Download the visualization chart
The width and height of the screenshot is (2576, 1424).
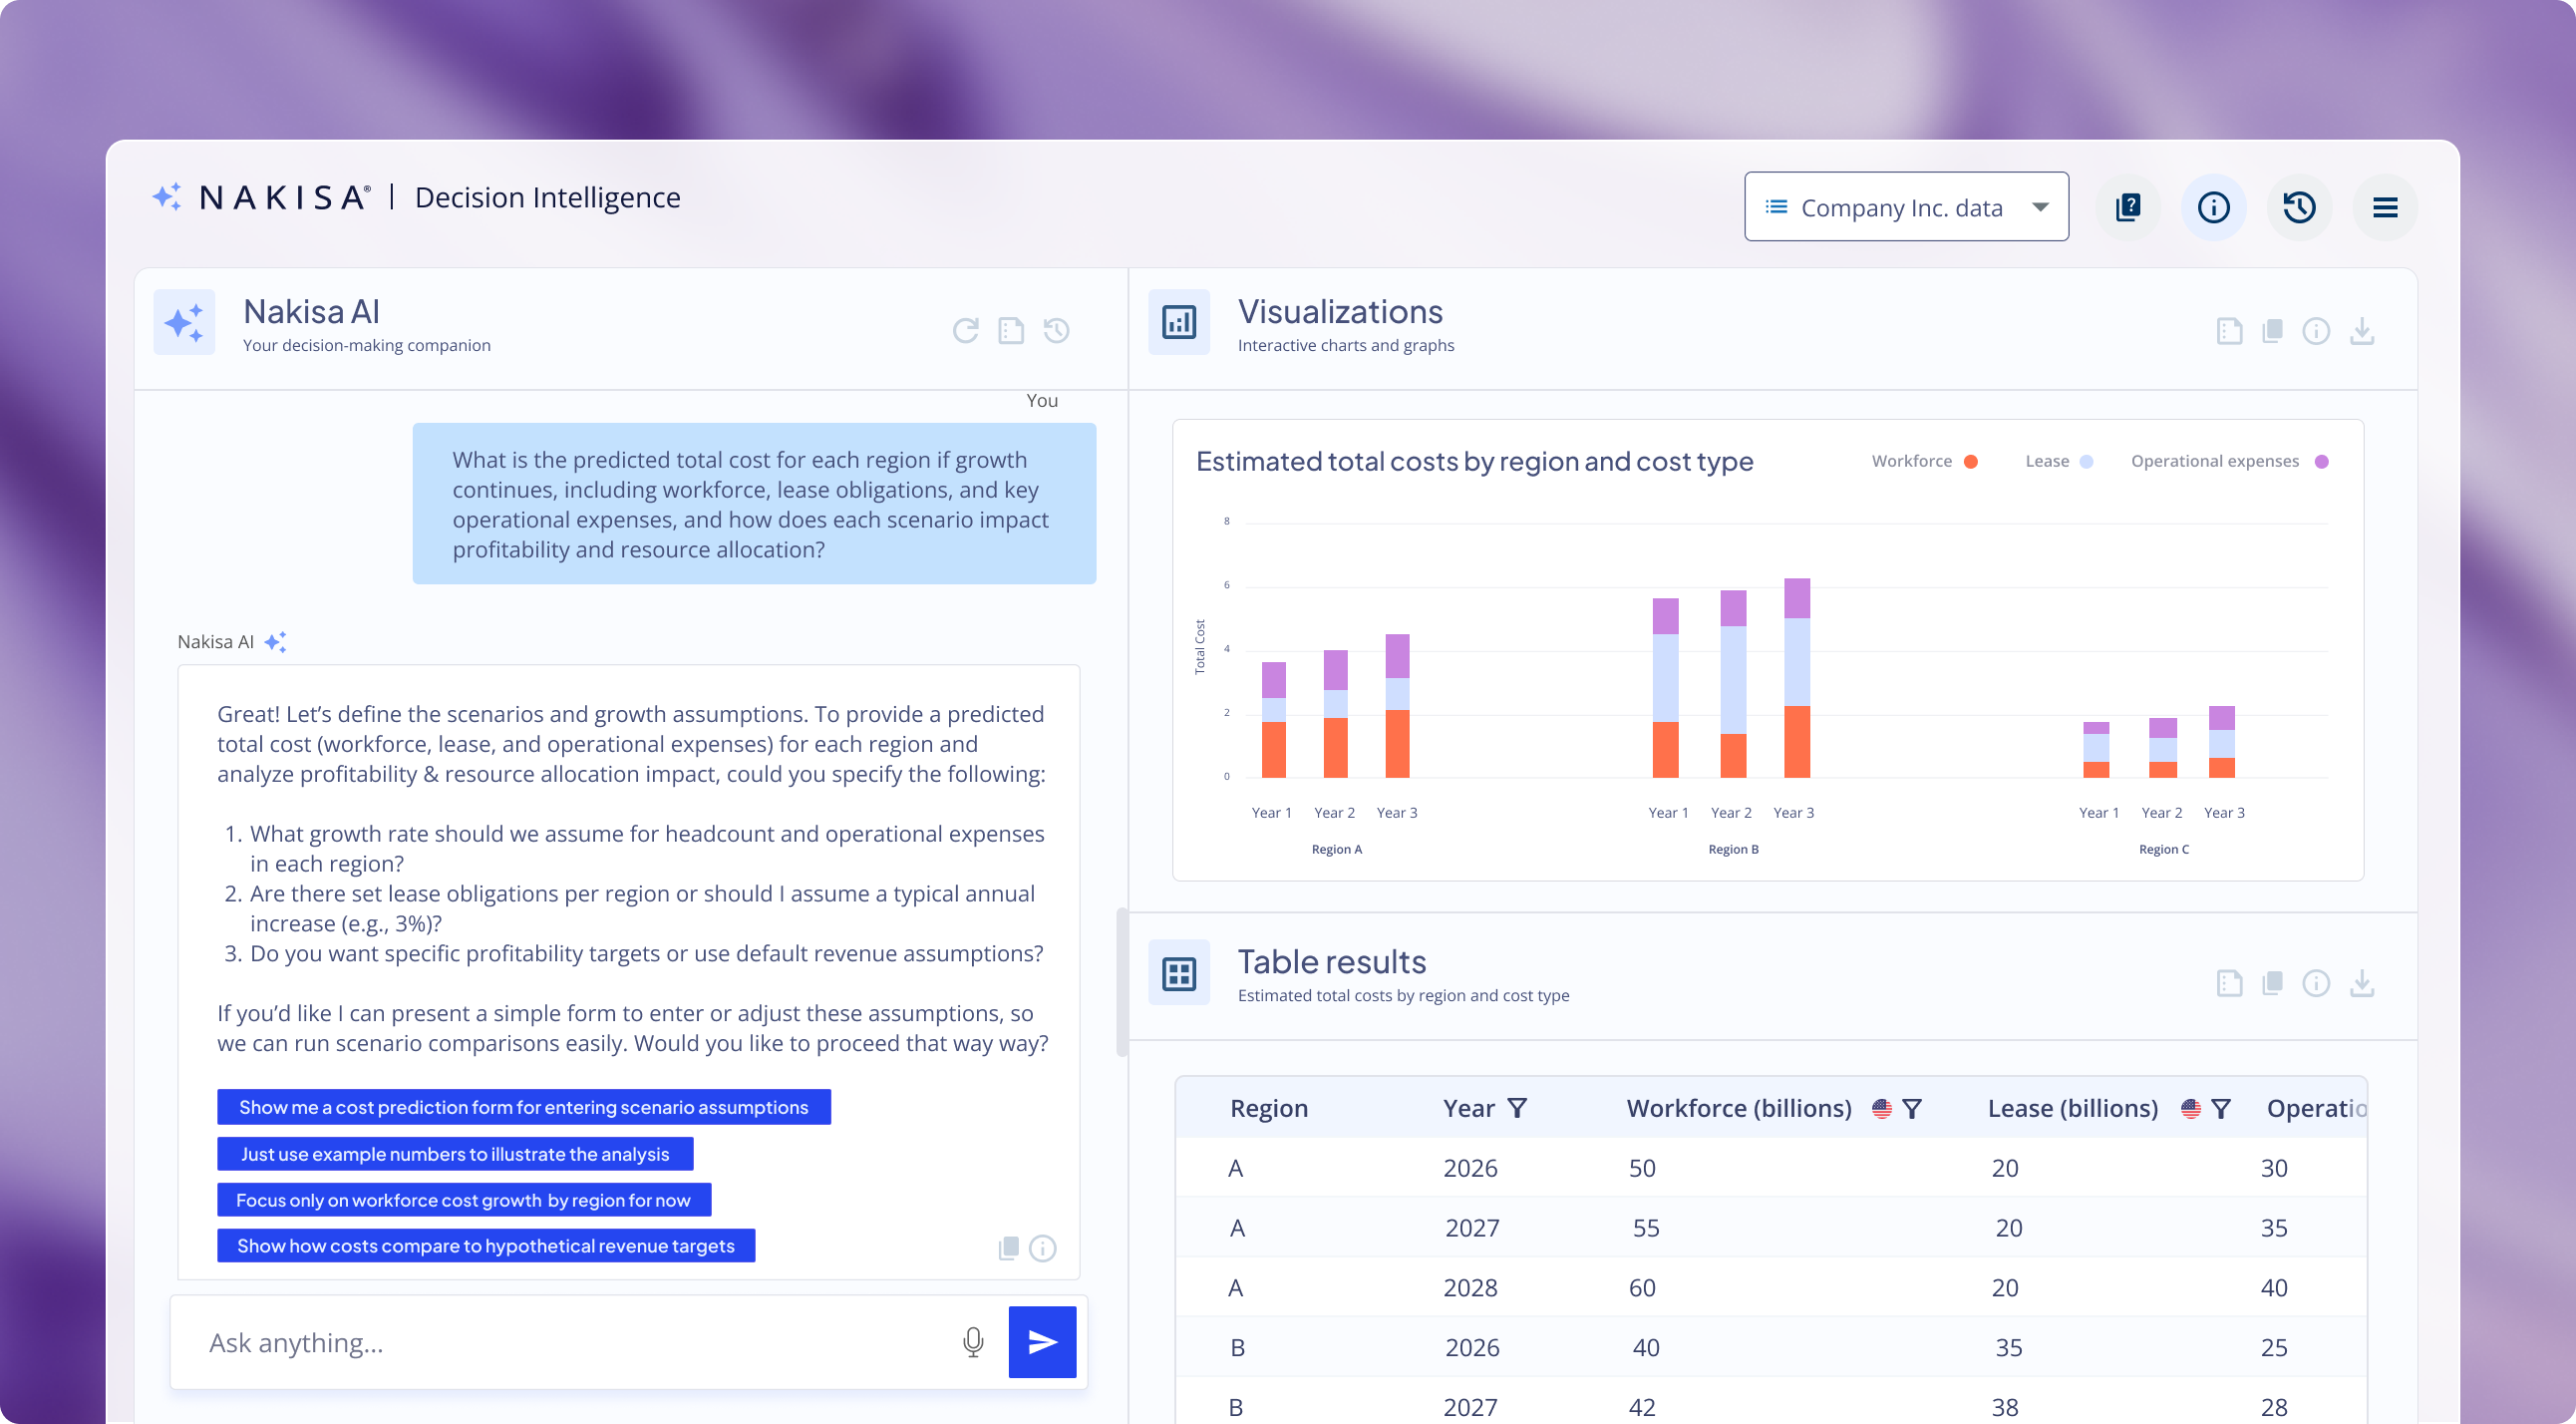(x=2363, y=331)
